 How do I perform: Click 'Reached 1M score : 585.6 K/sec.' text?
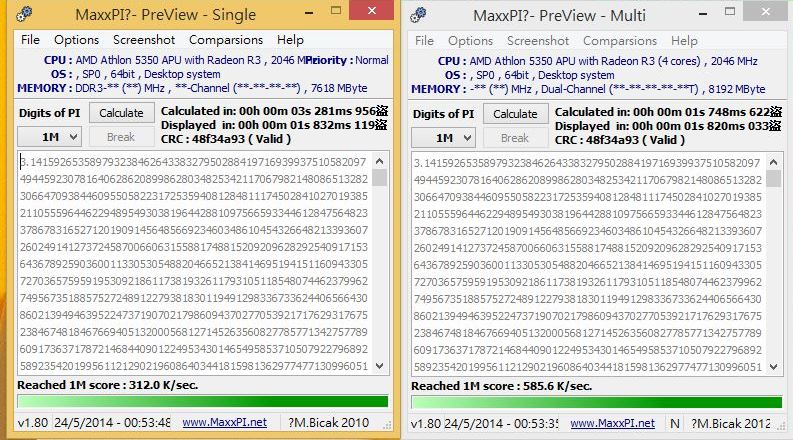(501, 386)
